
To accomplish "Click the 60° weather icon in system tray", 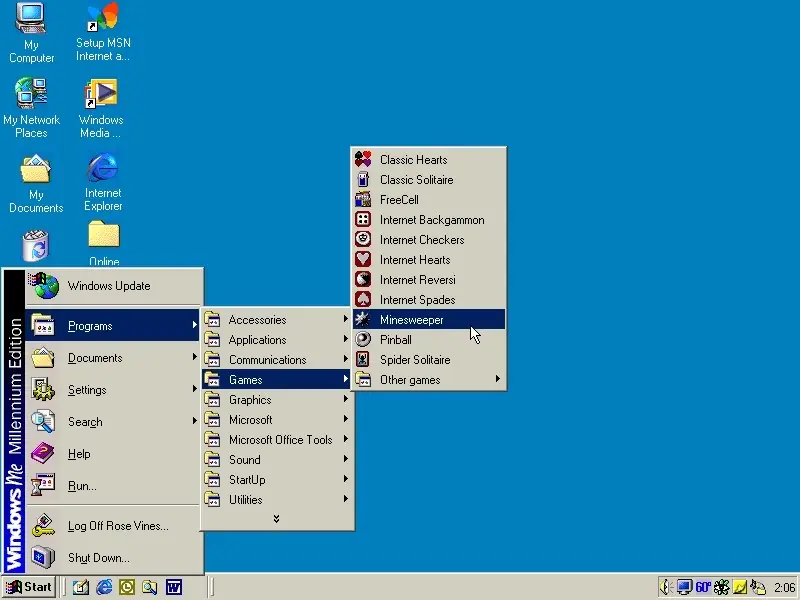I will pos(703,587).
